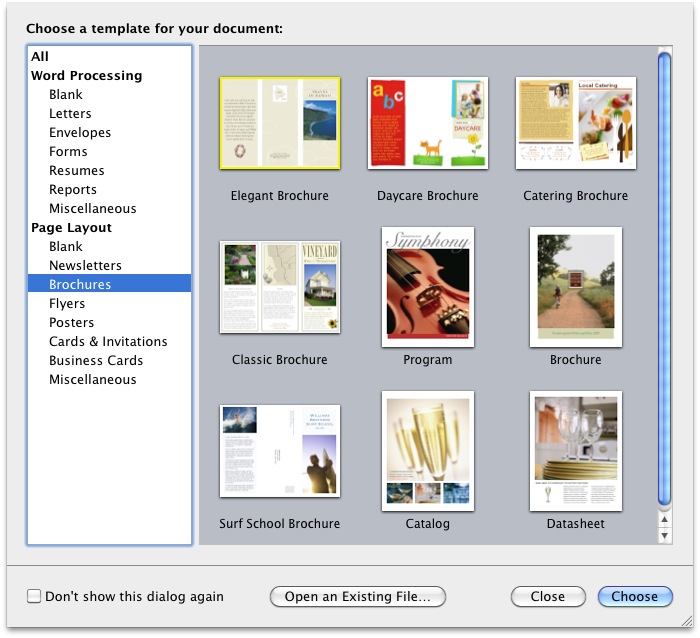Select the Page Layout category heading

109,227
